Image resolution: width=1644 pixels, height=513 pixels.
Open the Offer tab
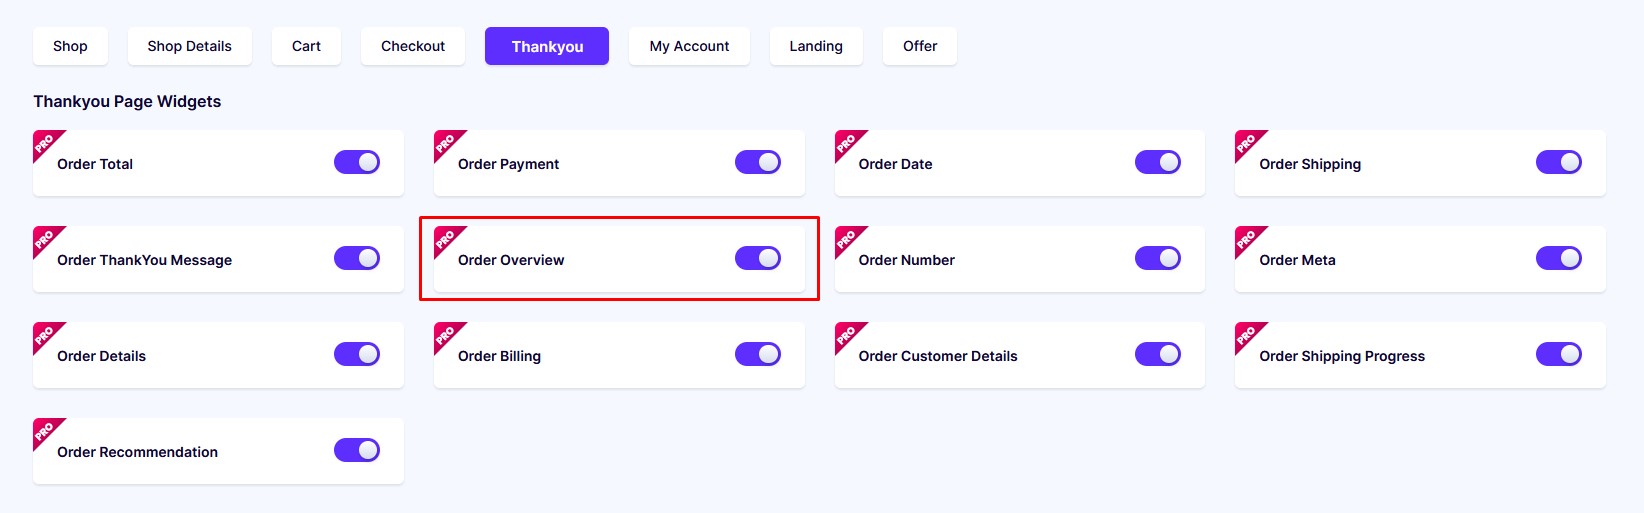(920, 46)
